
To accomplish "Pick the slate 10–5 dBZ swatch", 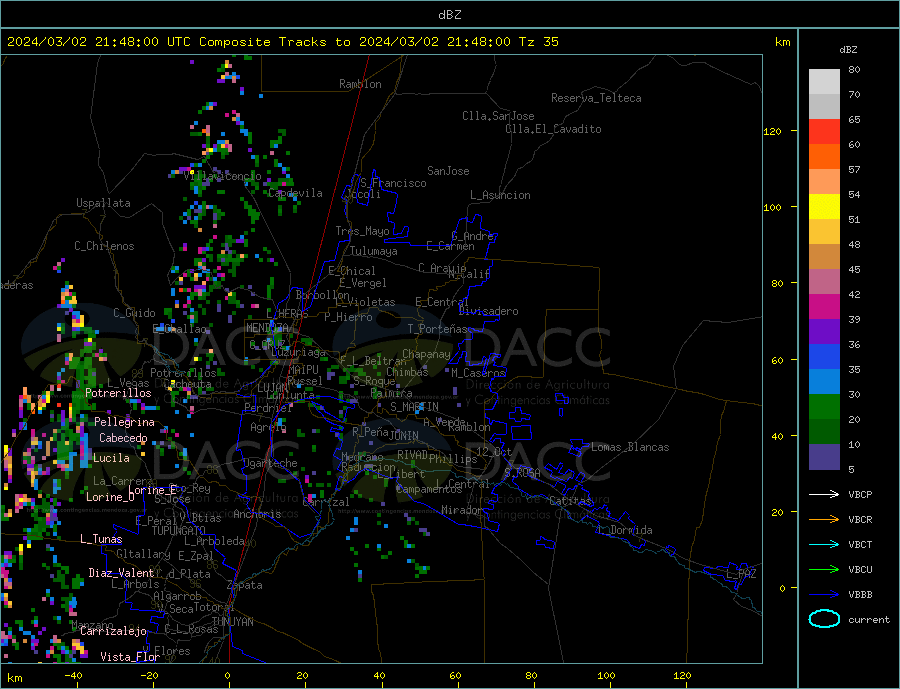I will pyautogui.click(x=824, y=457).
